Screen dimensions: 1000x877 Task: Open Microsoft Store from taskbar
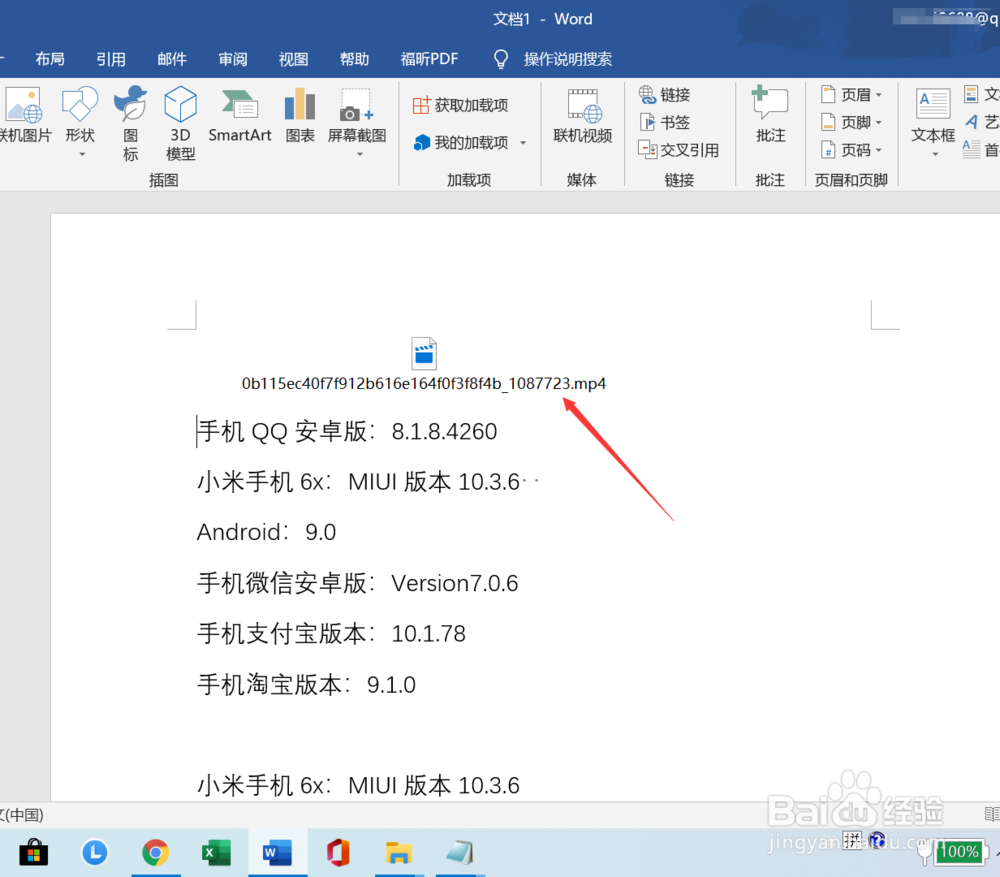(x=33, y=853)
